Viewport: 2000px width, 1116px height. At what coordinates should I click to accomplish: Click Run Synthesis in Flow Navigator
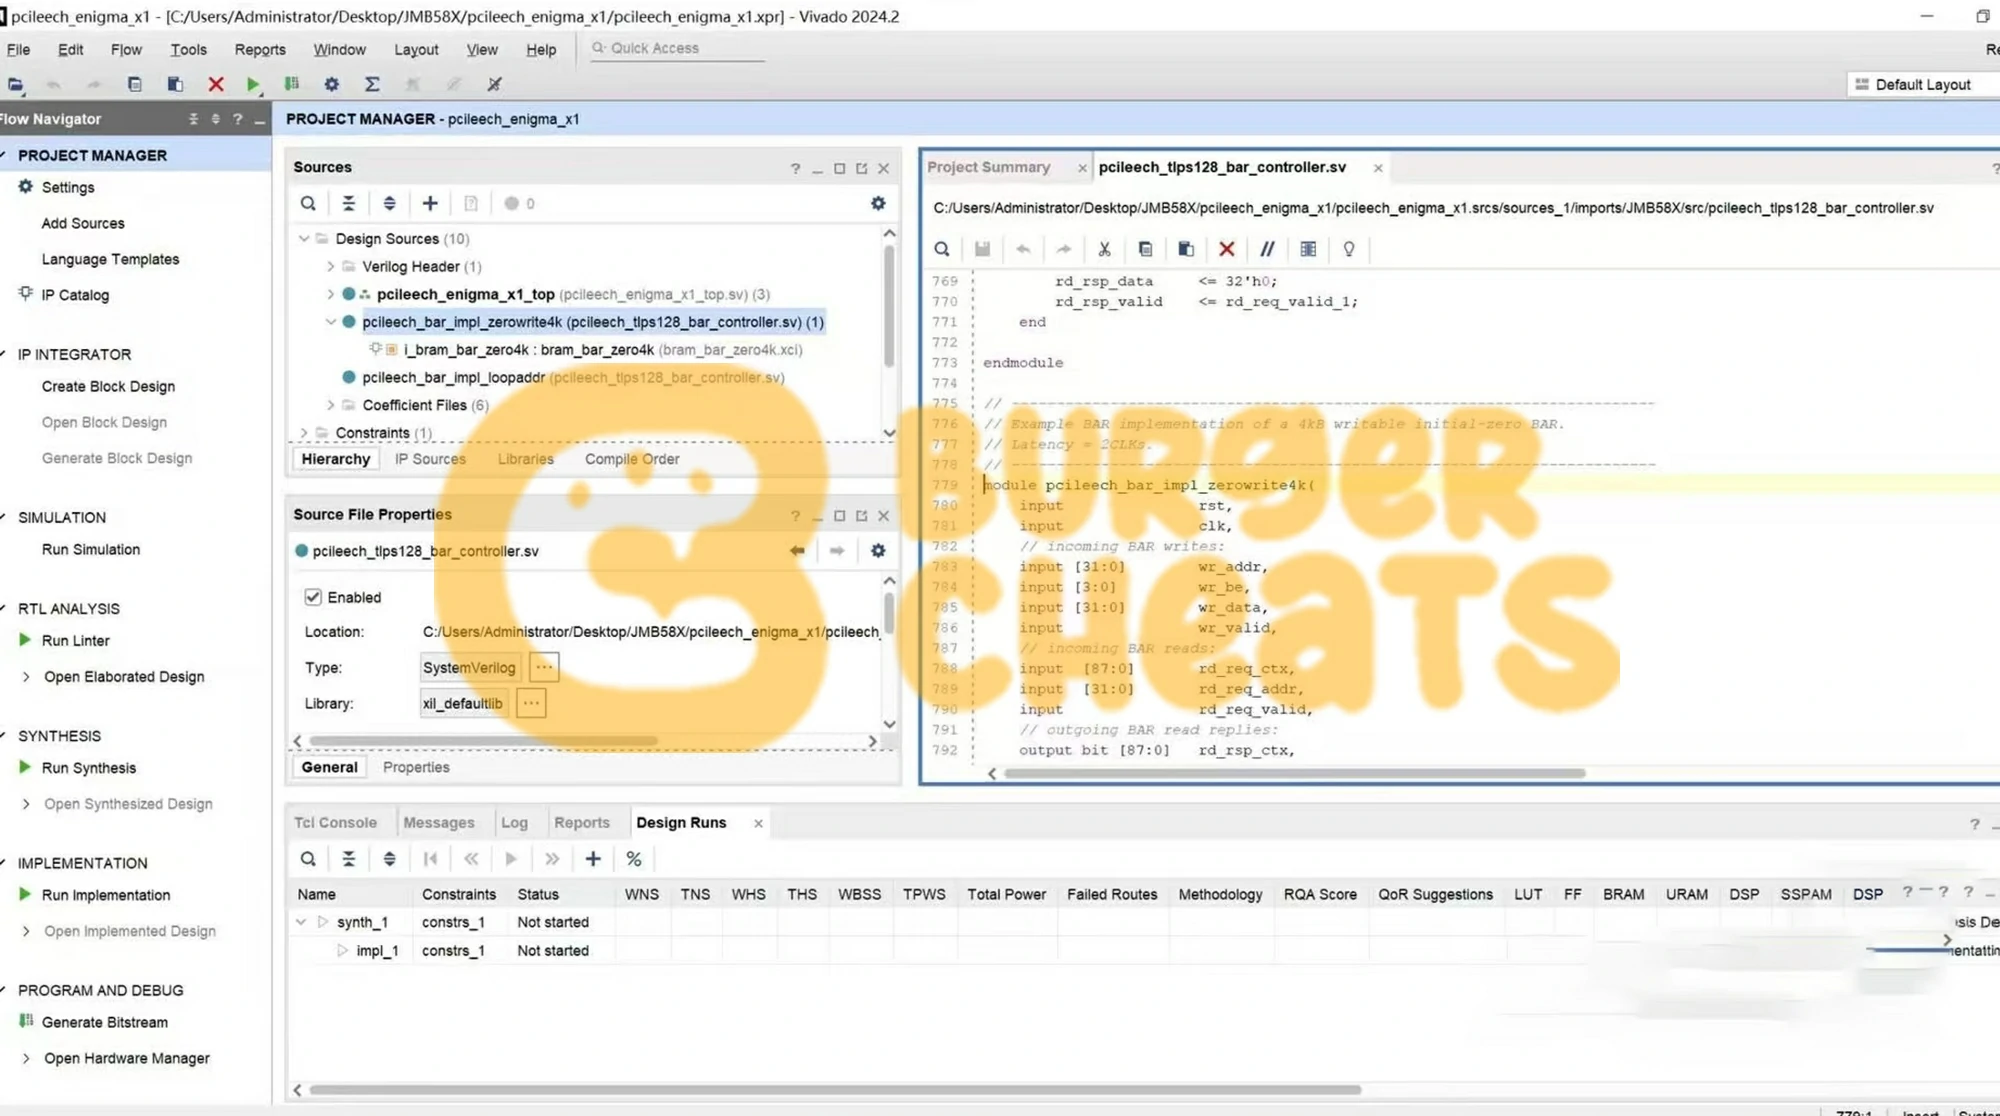click(x=89, y=768)
